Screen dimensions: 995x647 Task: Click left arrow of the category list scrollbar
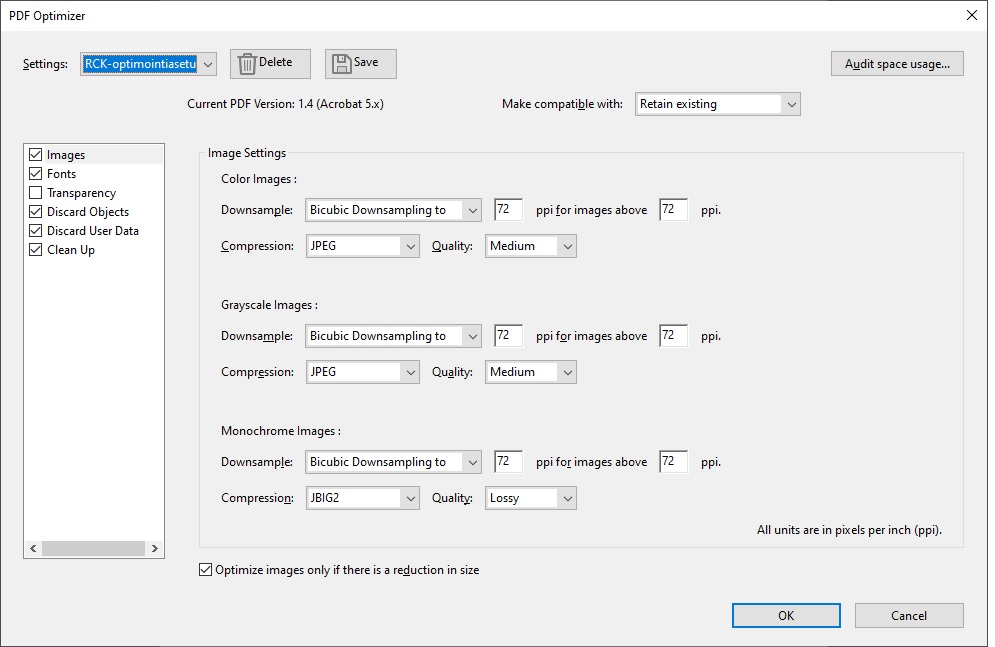tap(33, 548)
